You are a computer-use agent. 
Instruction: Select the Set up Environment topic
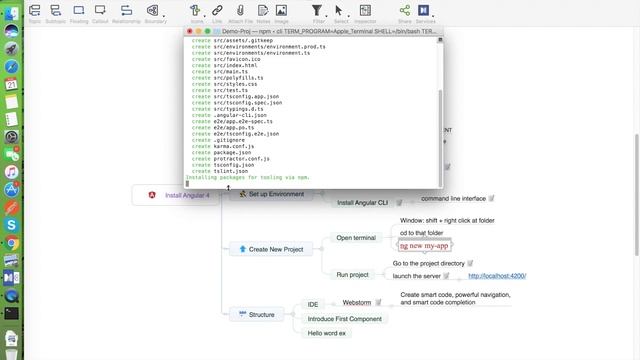pyautogui.click(x=271, y=194)
